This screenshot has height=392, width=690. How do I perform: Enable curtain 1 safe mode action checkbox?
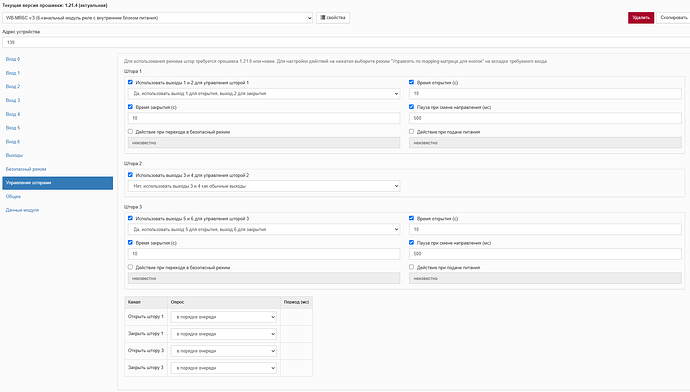(x=130, y=132)
